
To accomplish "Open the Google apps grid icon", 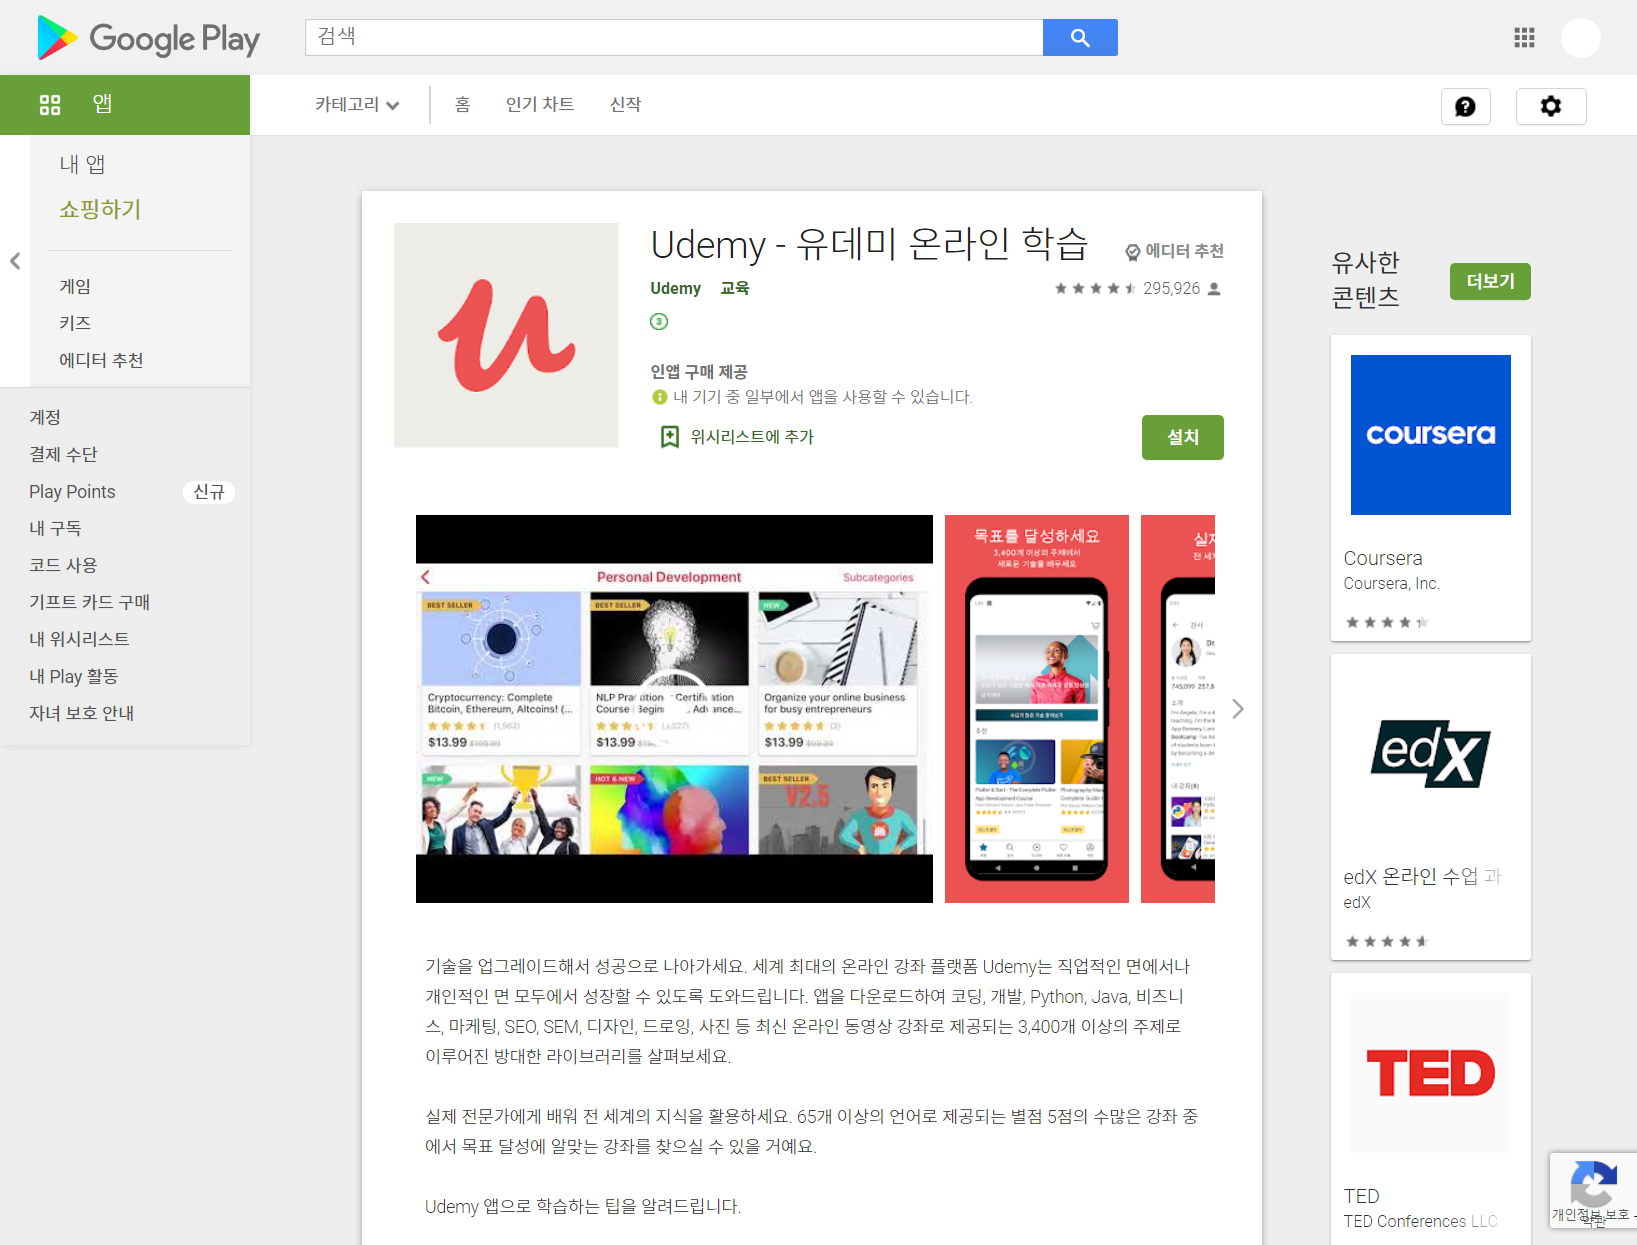I will 1524,38.
